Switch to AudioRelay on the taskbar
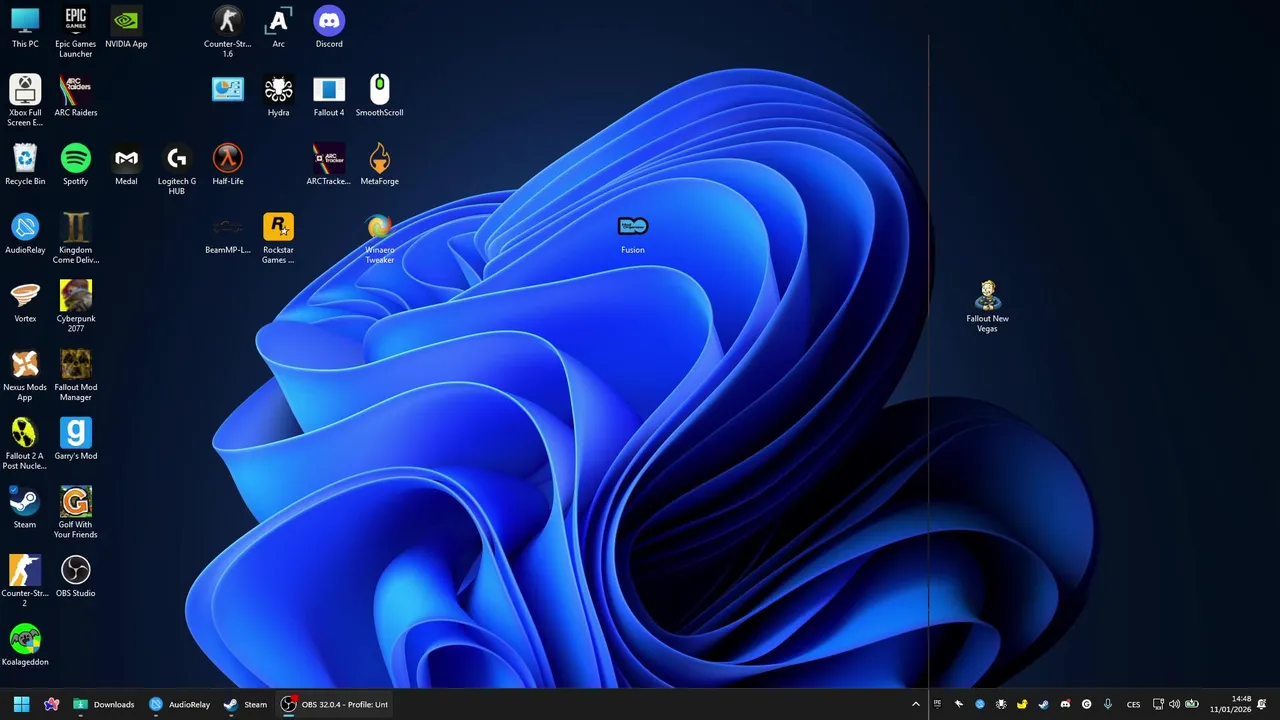Viewport: 1280px width, 720px height. tap(180, 704)
